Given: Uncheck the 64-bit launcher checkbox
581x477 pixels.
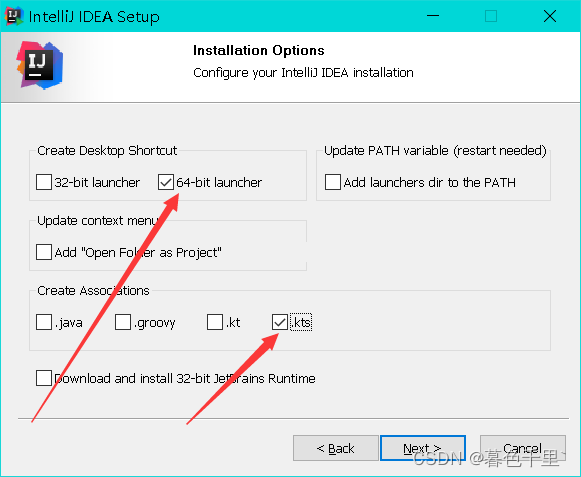Looking at the screenshot, I should coord(166,182).
